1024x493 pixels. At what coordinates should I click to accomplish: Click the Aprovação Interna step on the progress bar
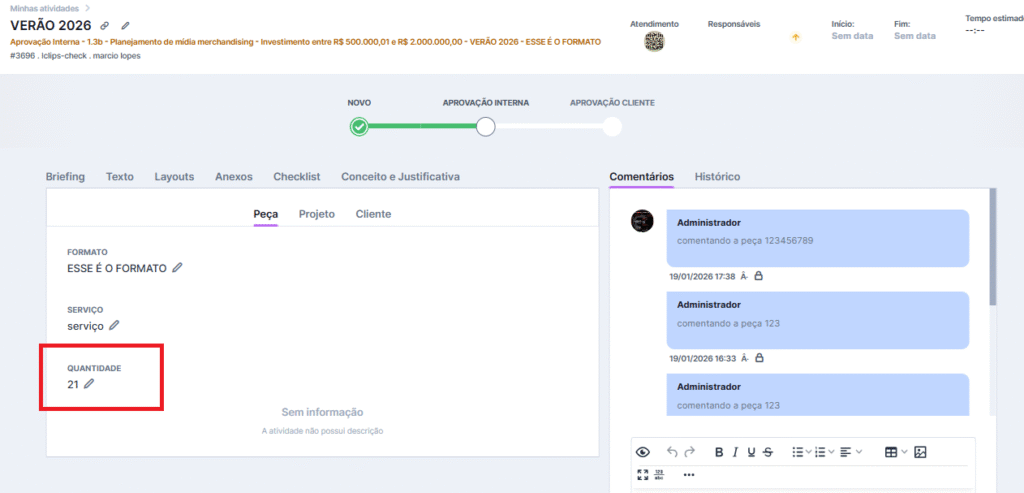[x=486, y=127]
